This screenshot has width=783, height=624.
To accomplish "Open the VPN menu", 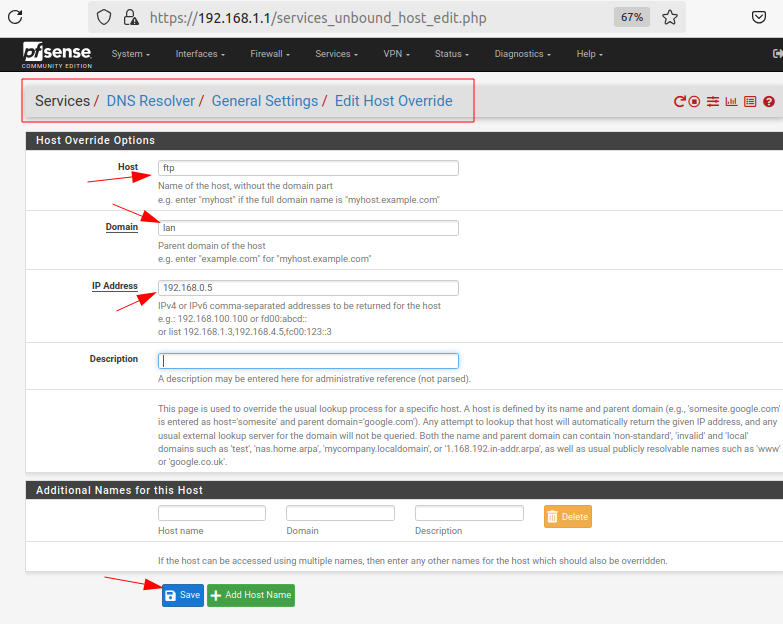I will (396, 54).
